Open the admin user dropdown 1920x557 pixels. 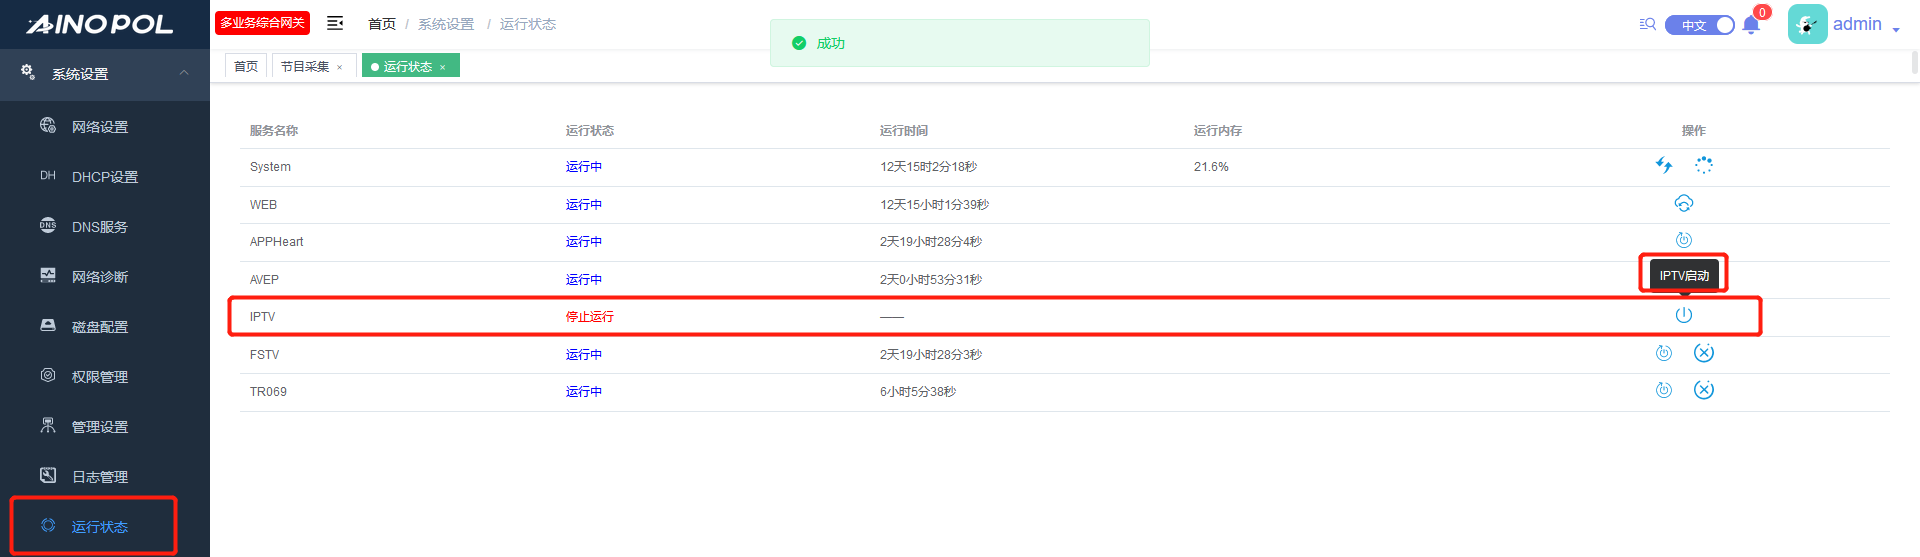coord(1865,25)
